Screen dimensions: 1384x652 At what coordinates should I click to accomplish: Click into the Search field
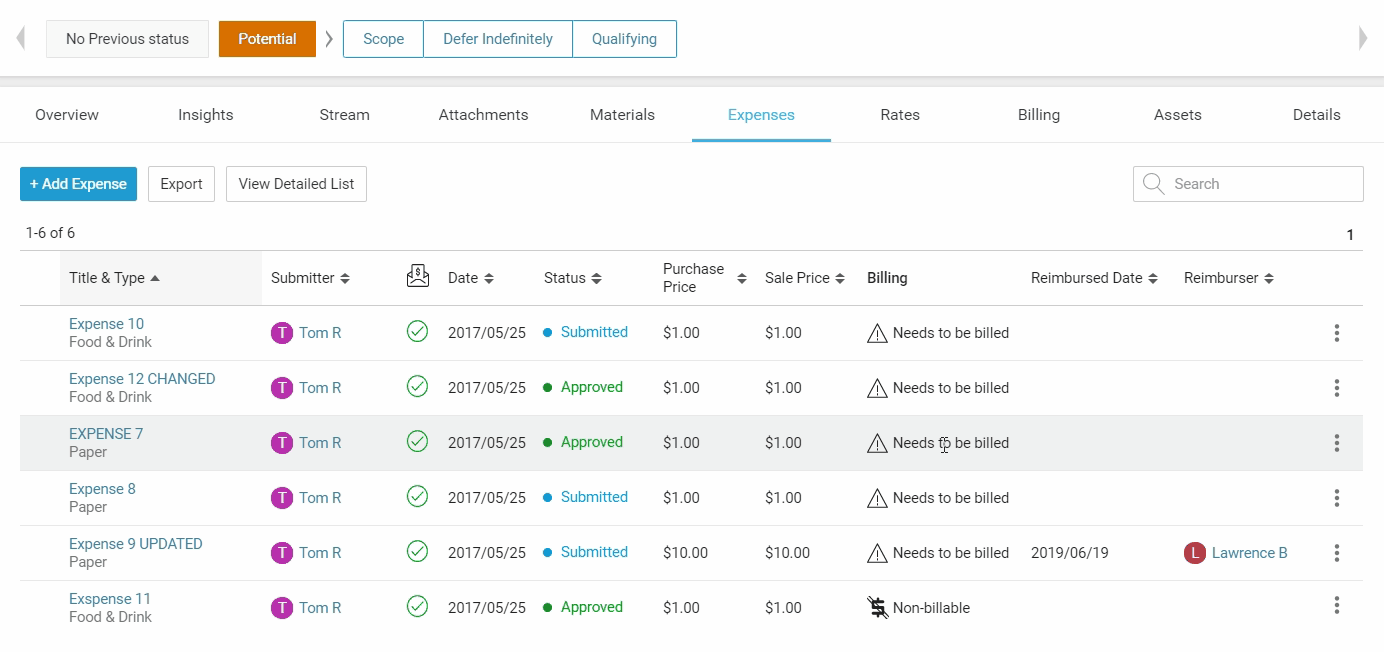(x=1260, y=184)
